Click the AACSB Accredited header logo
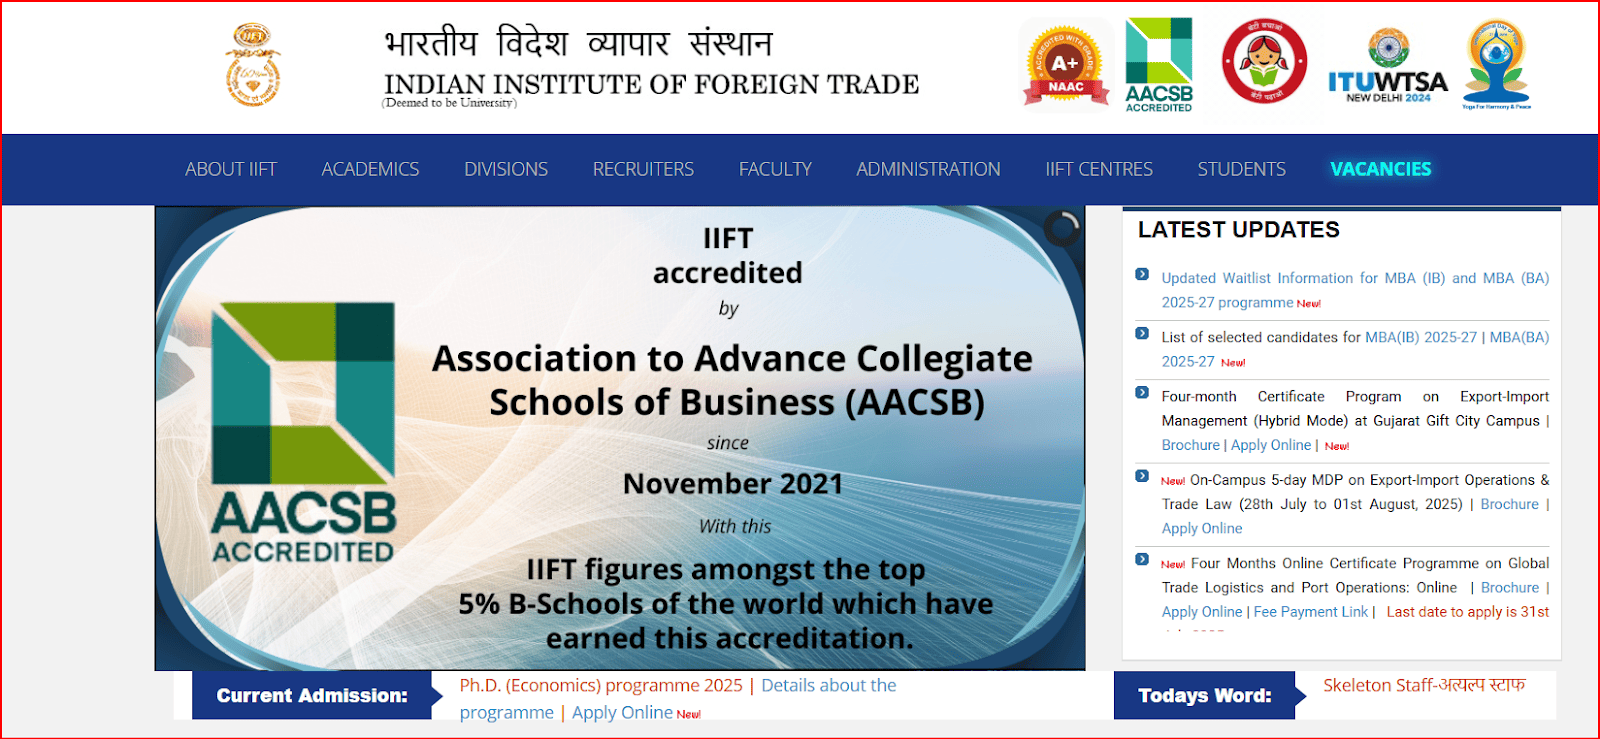This screenshot has width=1600, height=739. point(1159,65)
